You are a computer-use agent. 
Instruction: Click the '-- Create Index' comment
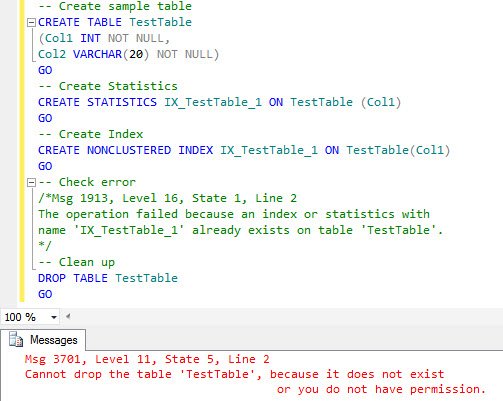click(91, 134)
